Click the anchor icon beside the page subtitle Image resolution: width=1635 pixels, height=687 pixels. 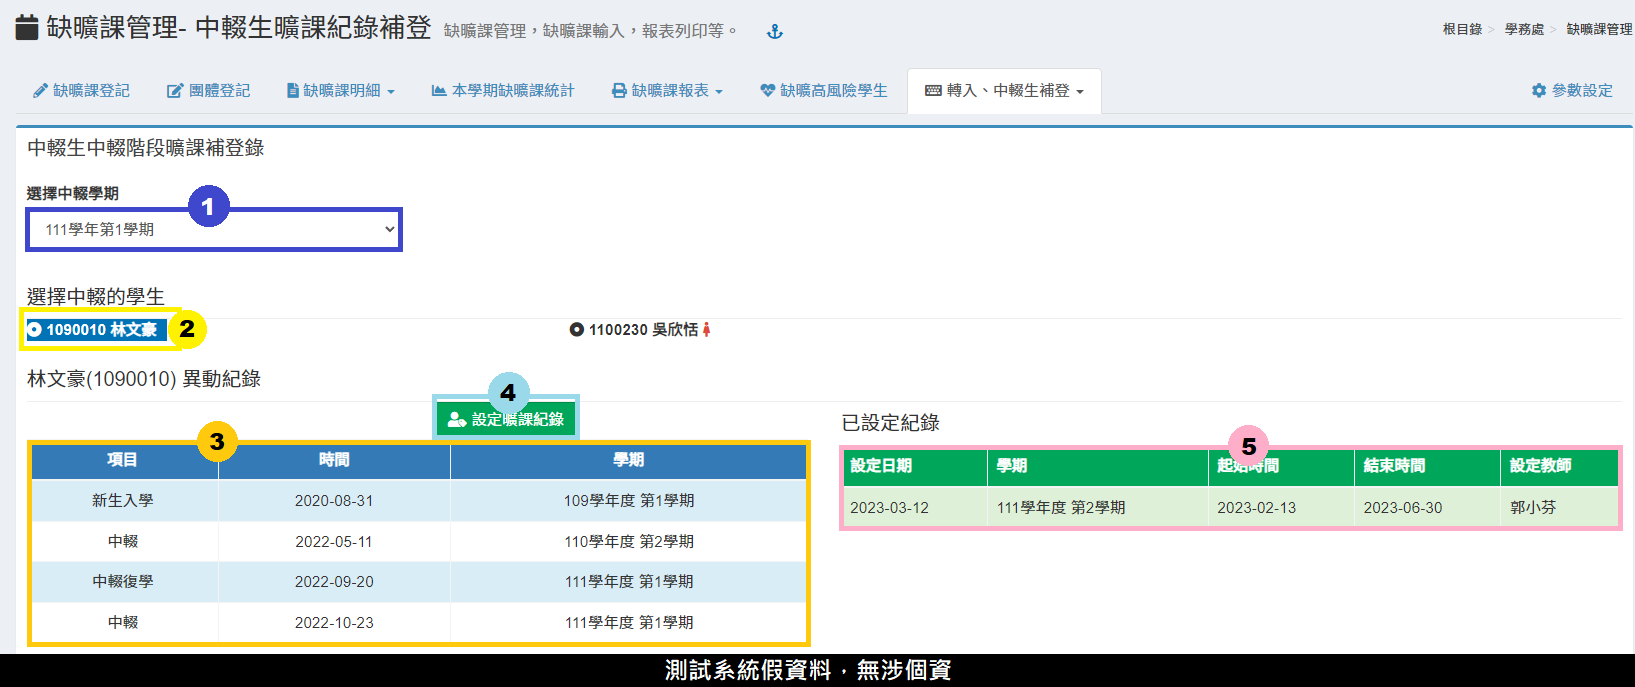[774, 32]
